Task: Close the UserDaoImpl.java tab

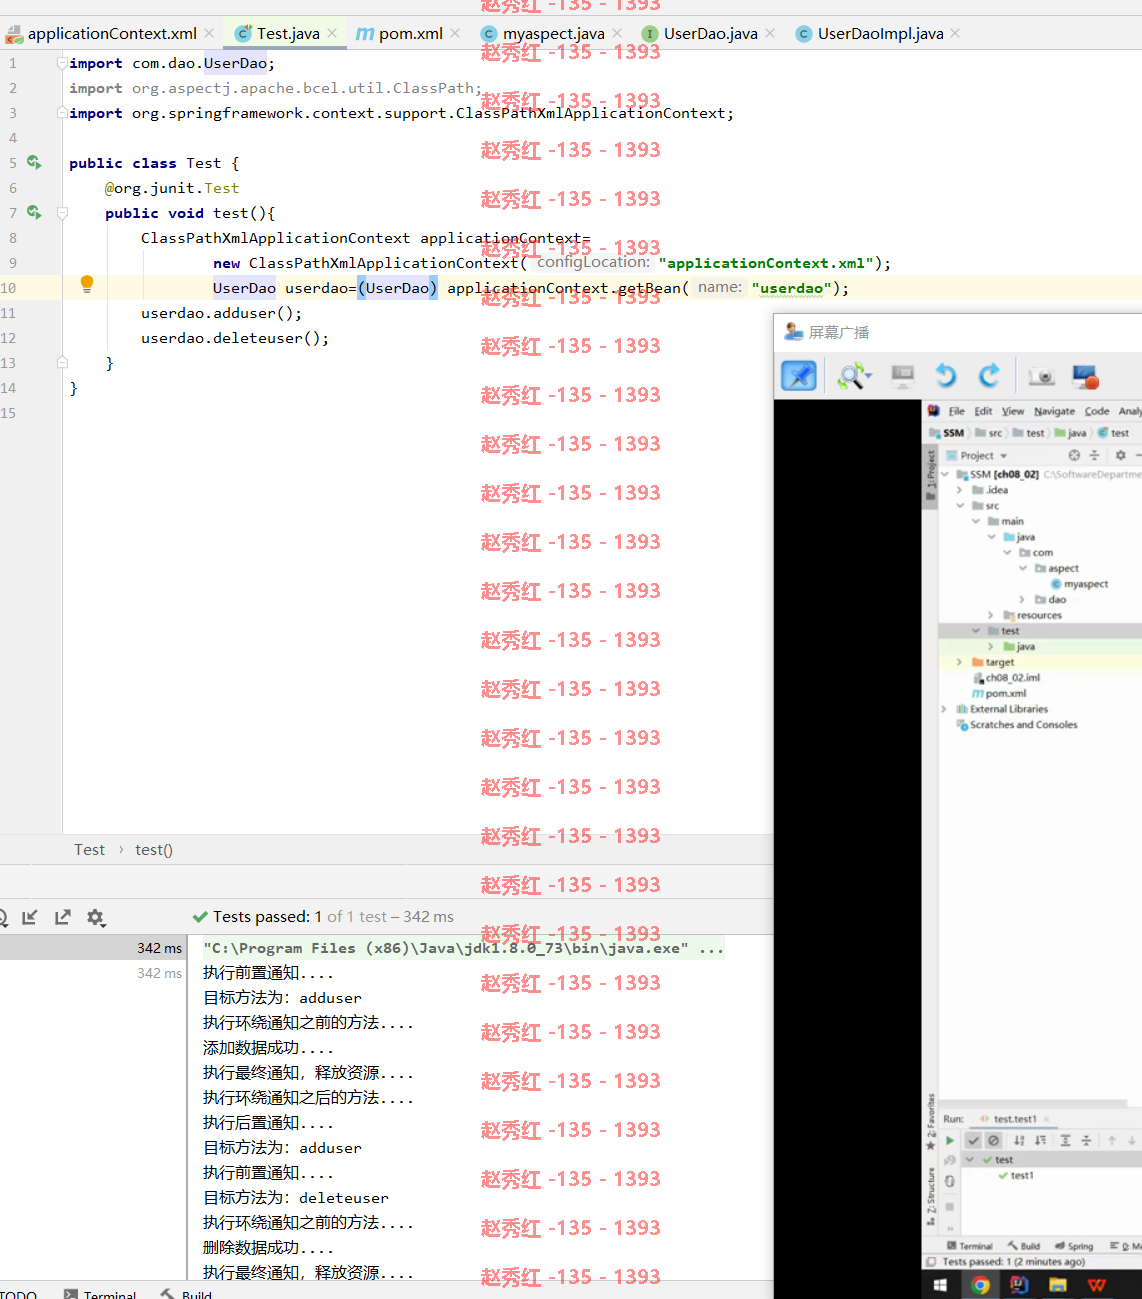Action: pos(955,33)
